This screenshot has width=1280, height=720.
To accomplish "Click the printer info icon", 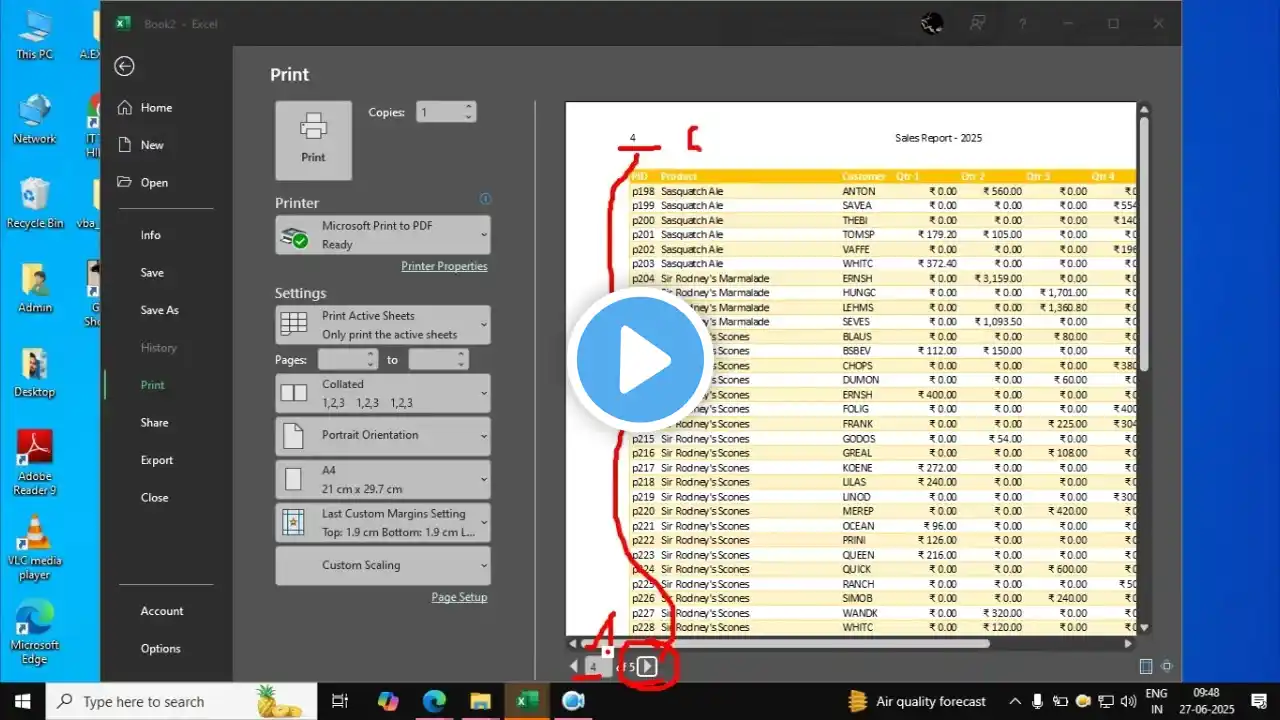I will (x=486, y=199).
